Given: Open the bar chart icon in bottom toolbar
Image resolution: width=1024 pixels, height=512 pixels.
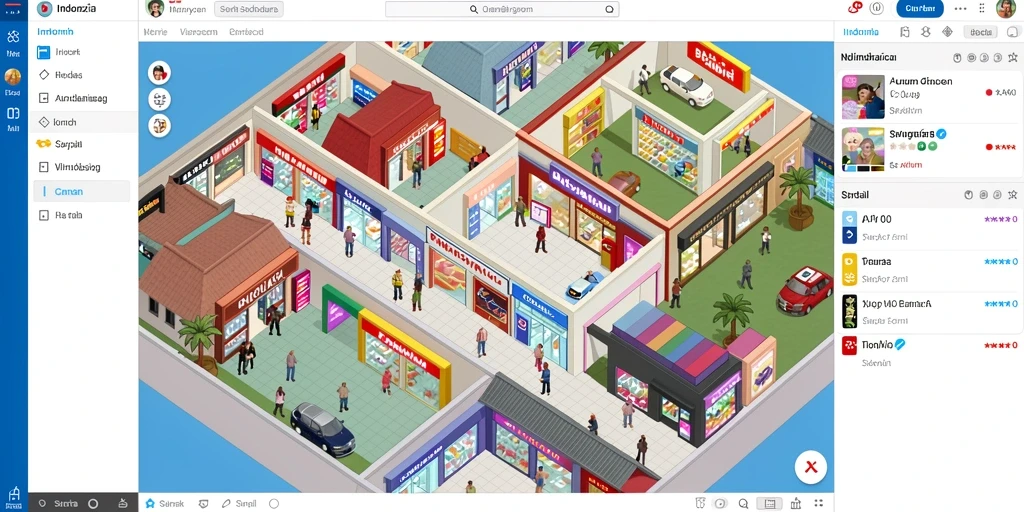Looking at the screenshot, I should (795, 504).
